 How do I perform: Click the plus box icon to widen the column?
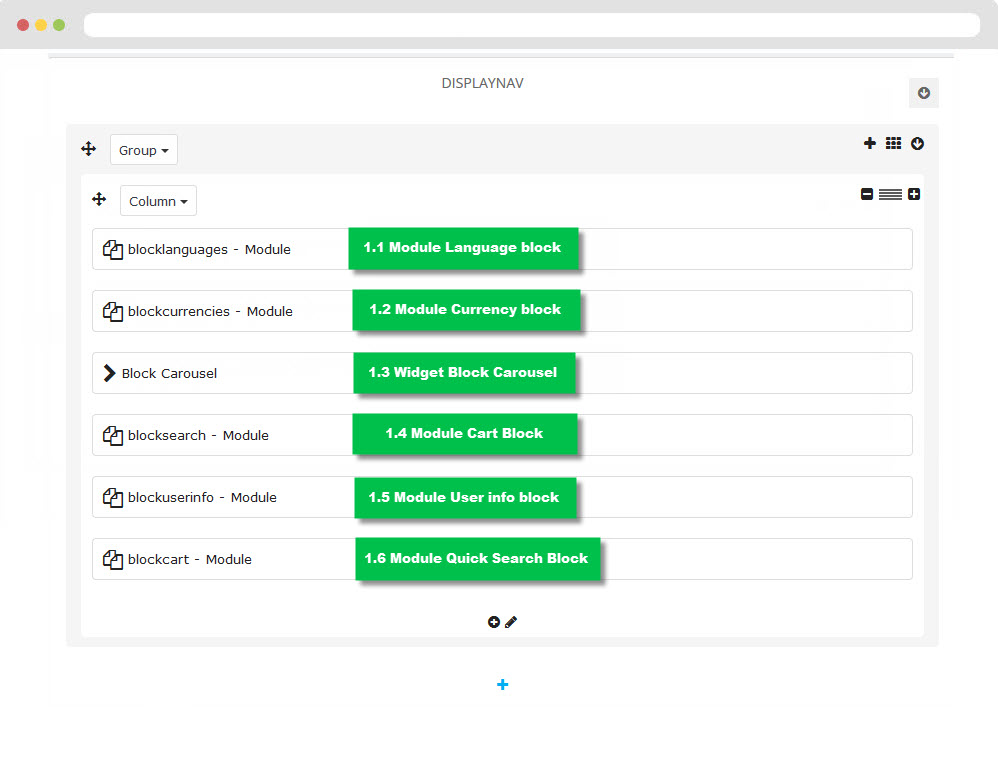[x=914, y=194]
